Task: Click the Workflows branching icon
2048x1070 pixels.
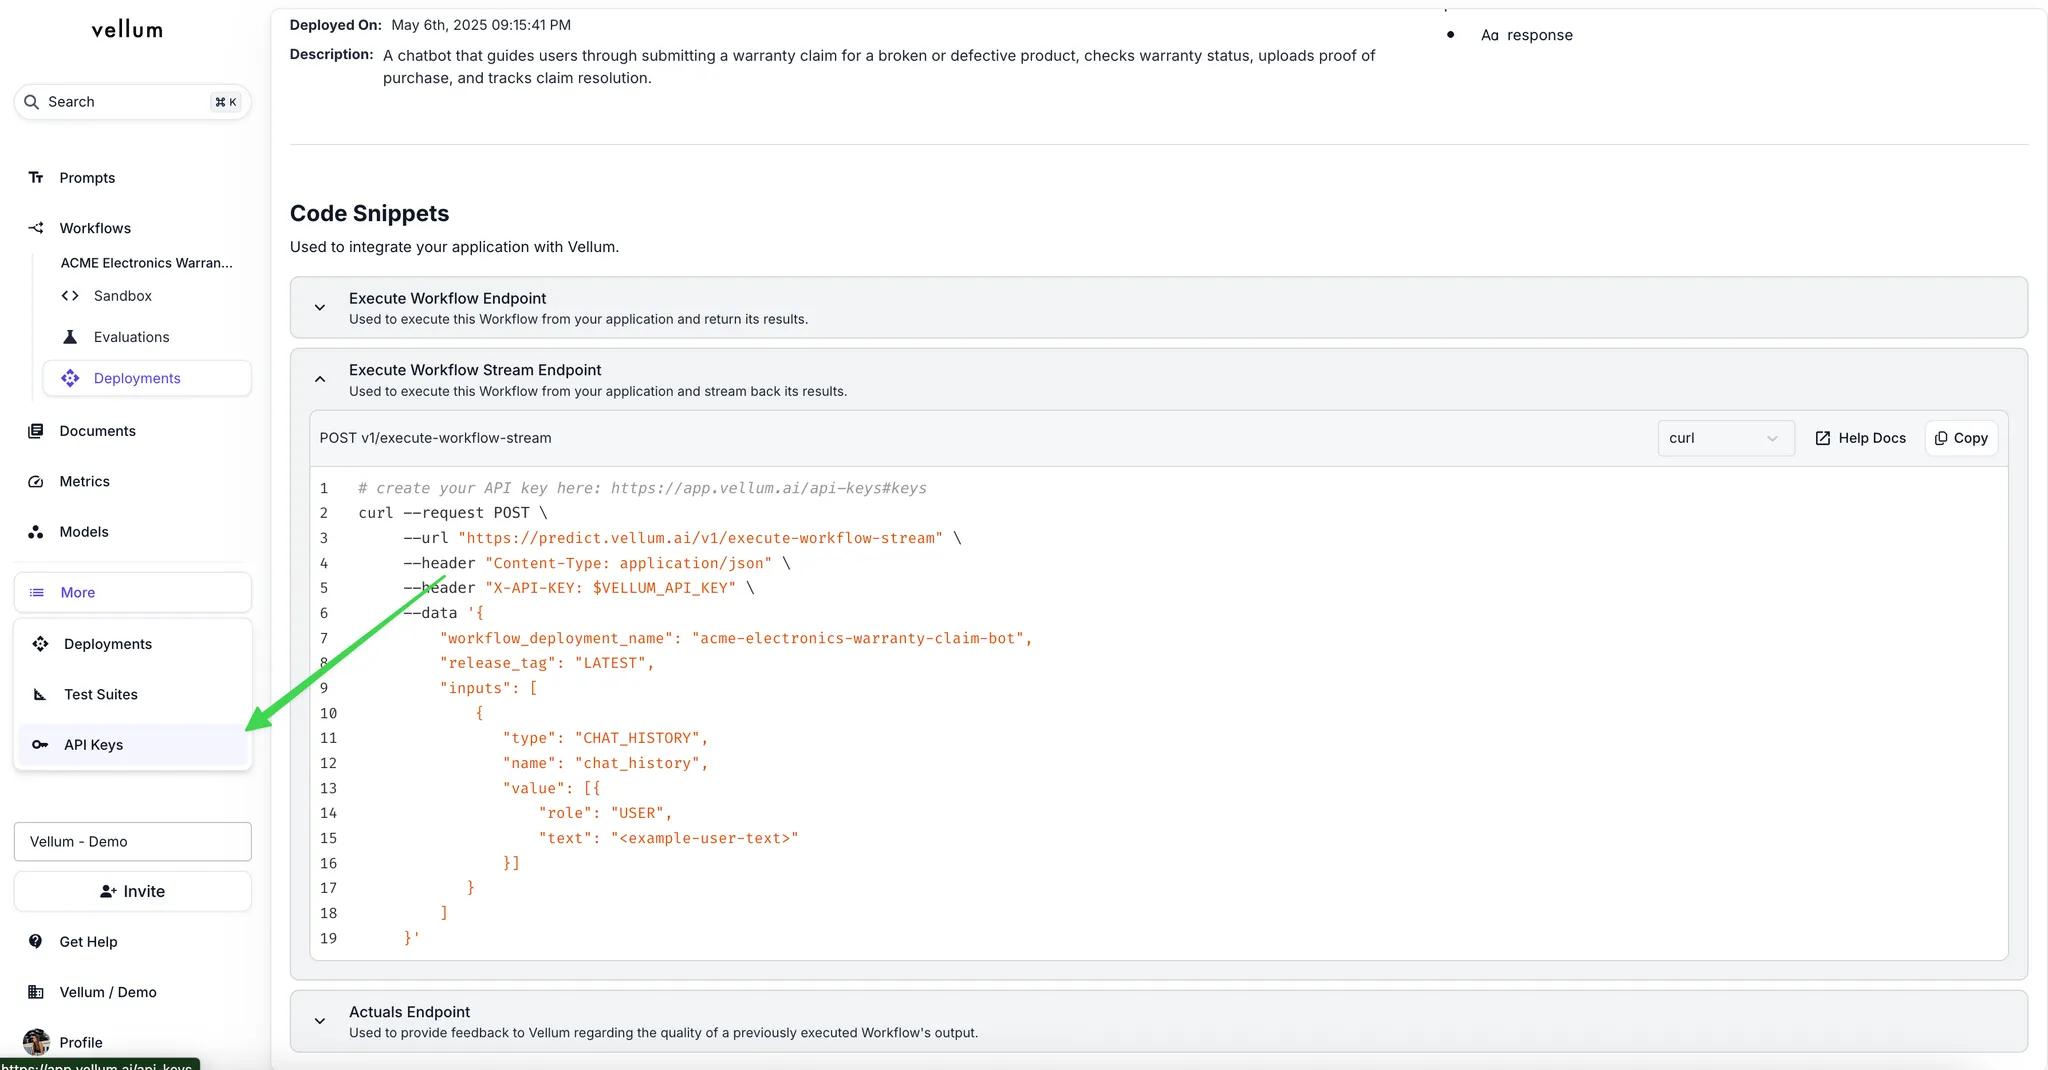Action: point(36,228)
